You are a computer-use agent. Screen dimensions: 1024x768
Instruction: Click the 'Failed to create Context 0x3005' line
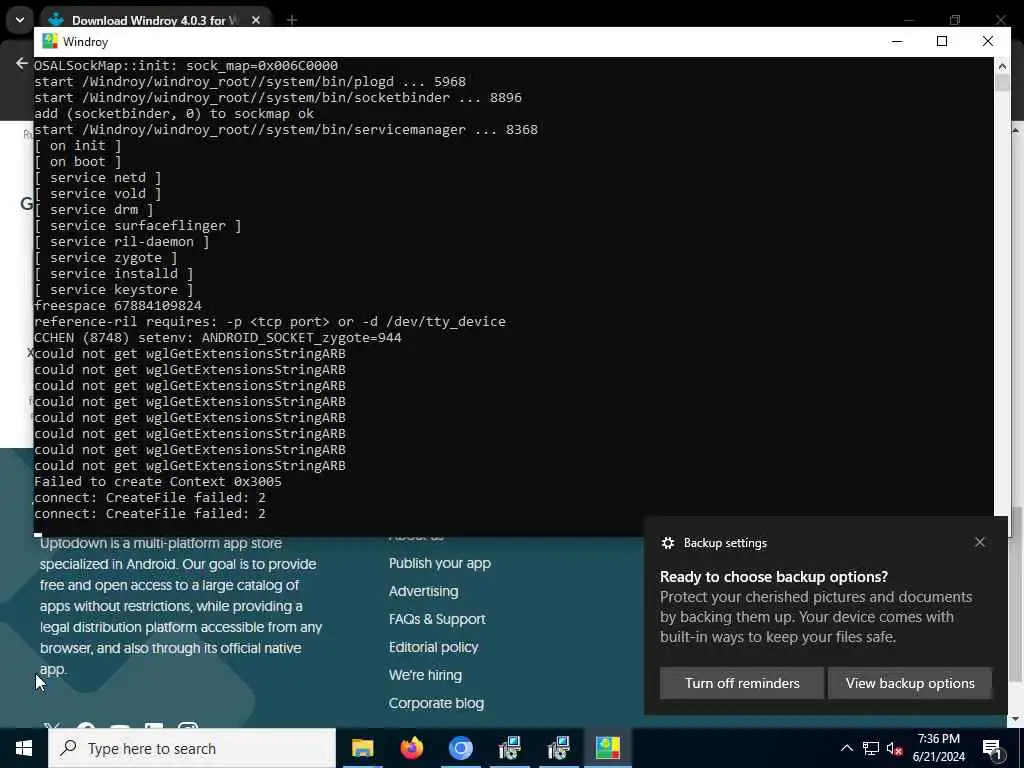coord(158,482)
